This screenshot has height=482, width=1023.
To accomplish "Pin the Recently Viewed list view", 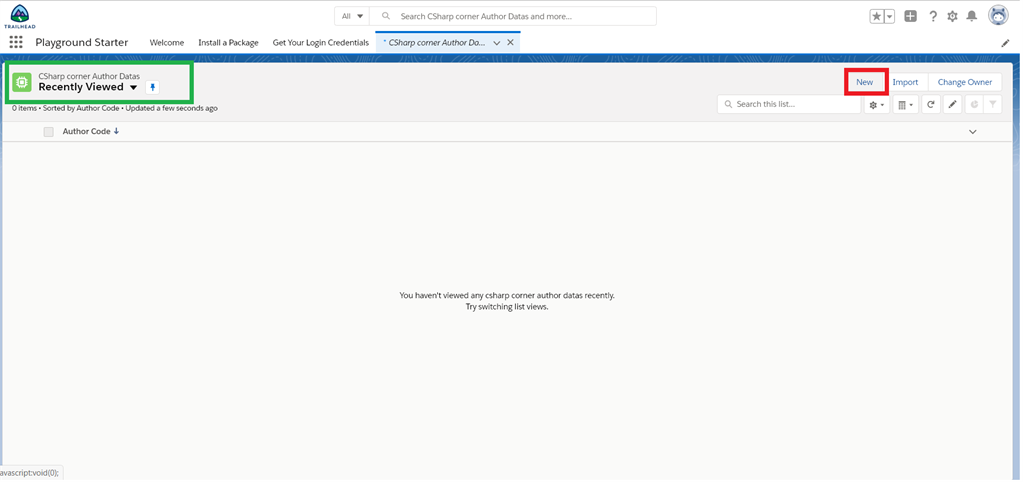I will coord(153,87).
